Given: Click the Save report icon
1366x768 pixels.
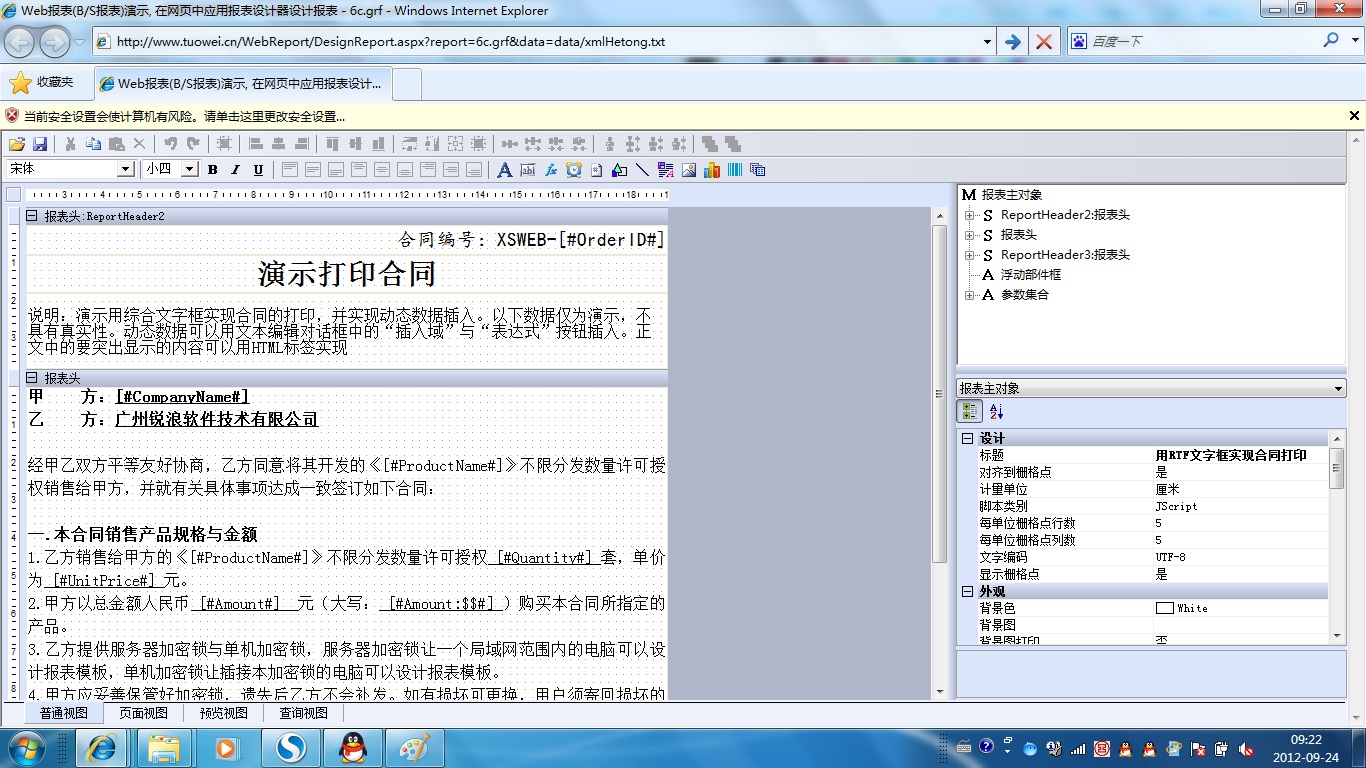Looking at the screenshot, I should click(x=40, y=144).
